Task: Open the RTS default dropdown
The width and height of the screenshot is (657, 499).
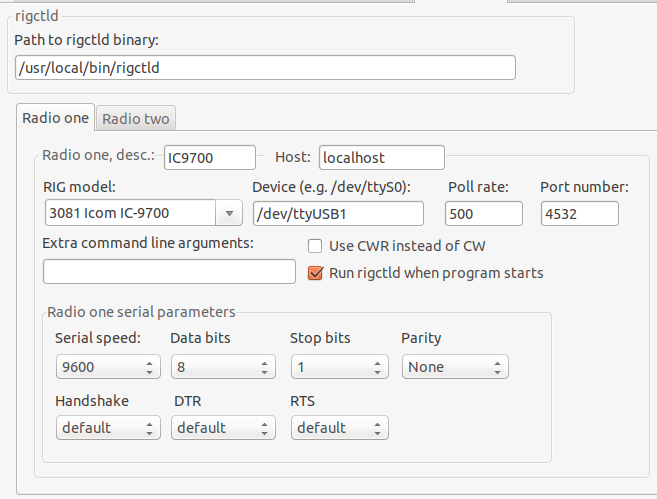Action: [340, 428]
